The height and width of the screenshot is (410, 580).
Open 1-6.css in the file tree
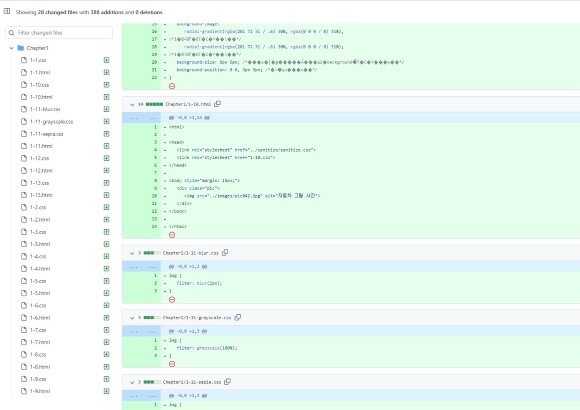[38, 305]
